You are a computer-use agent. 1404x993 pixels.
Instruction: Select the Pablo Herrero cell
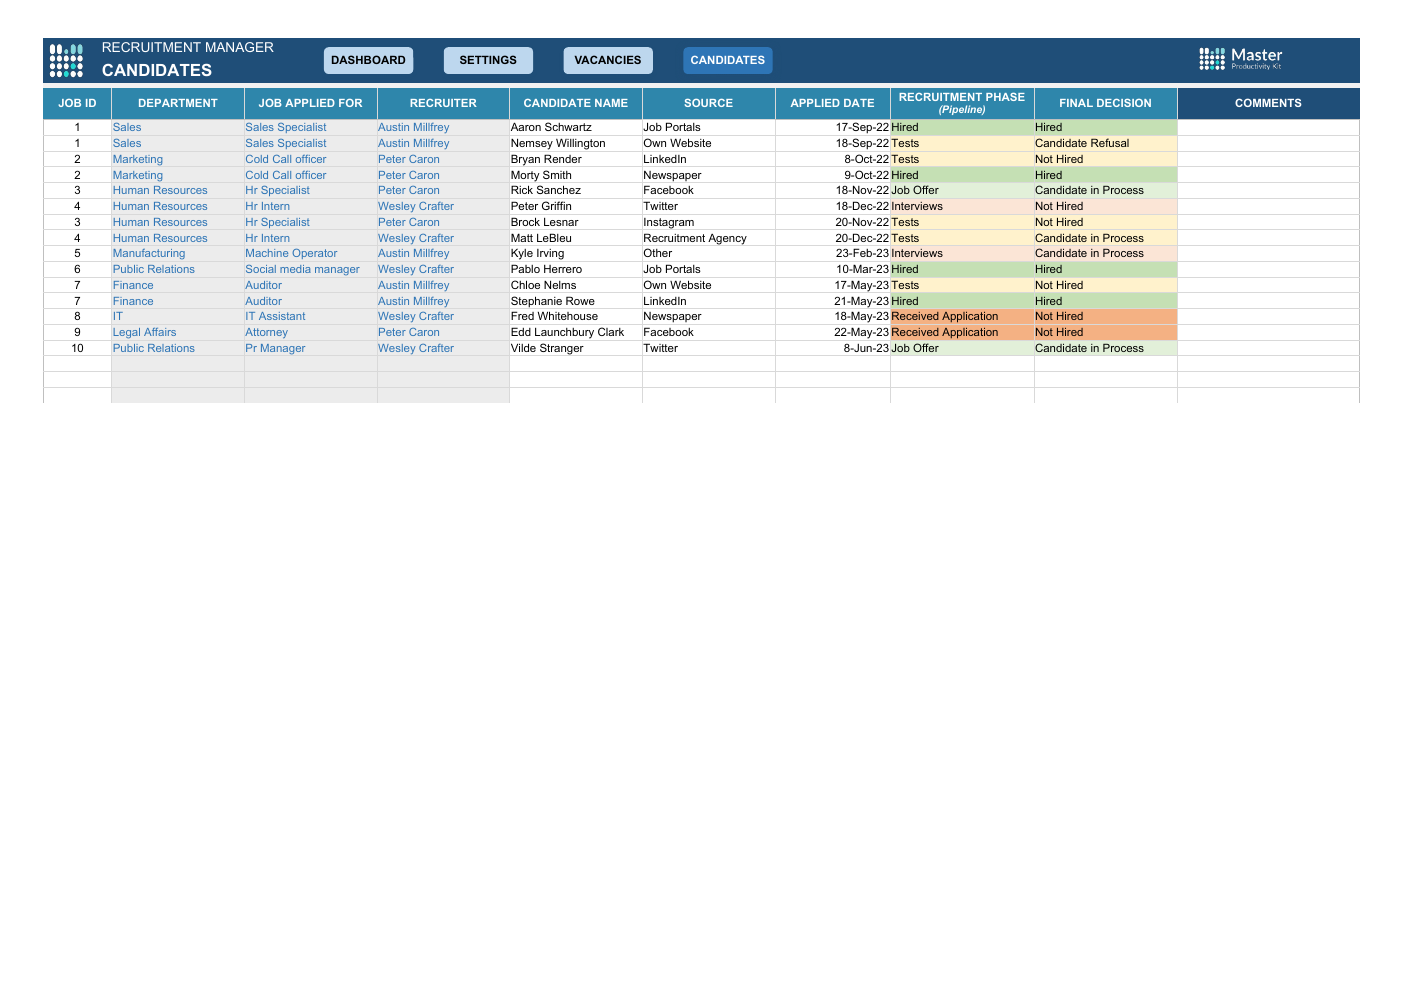[576, 269]
